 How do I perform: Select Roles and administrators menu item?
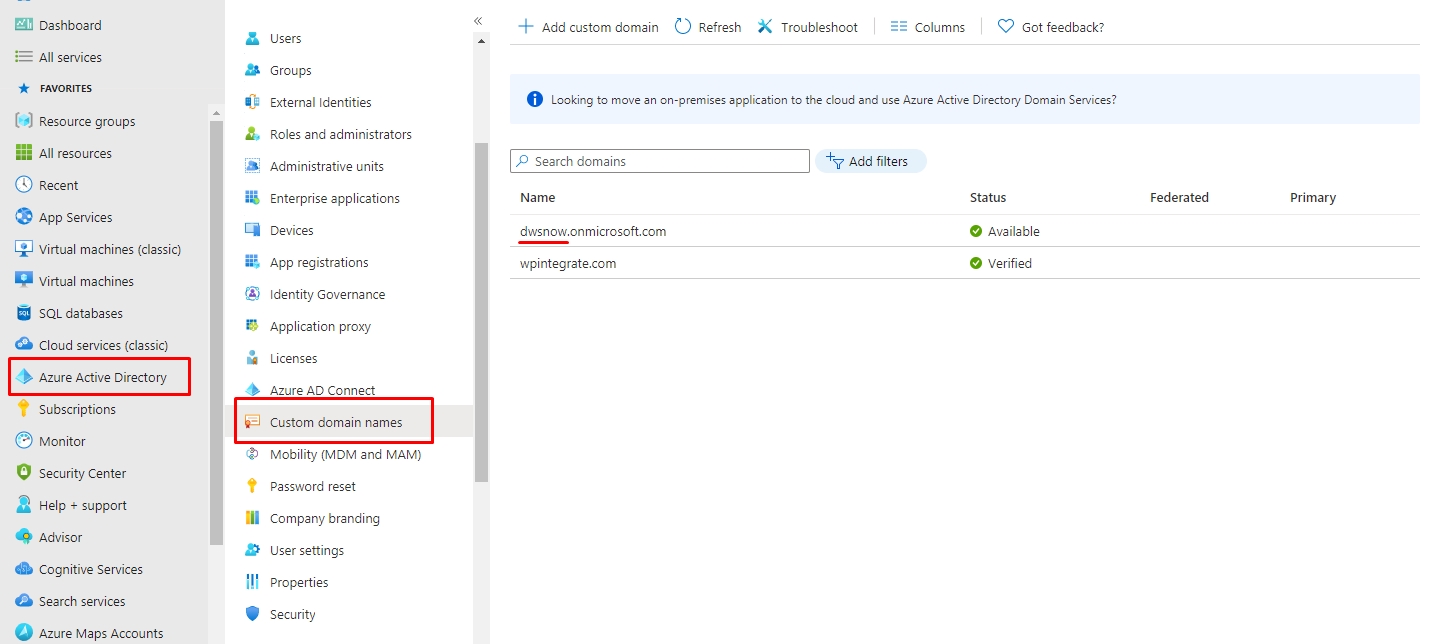[341, 134]
